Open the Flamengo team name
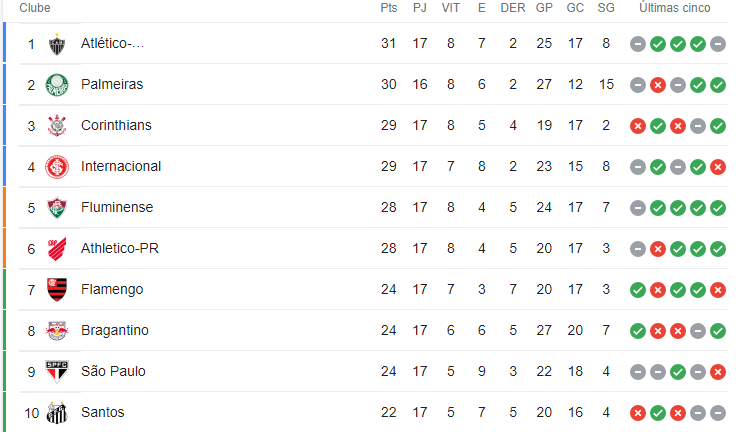 click(112, 289)
